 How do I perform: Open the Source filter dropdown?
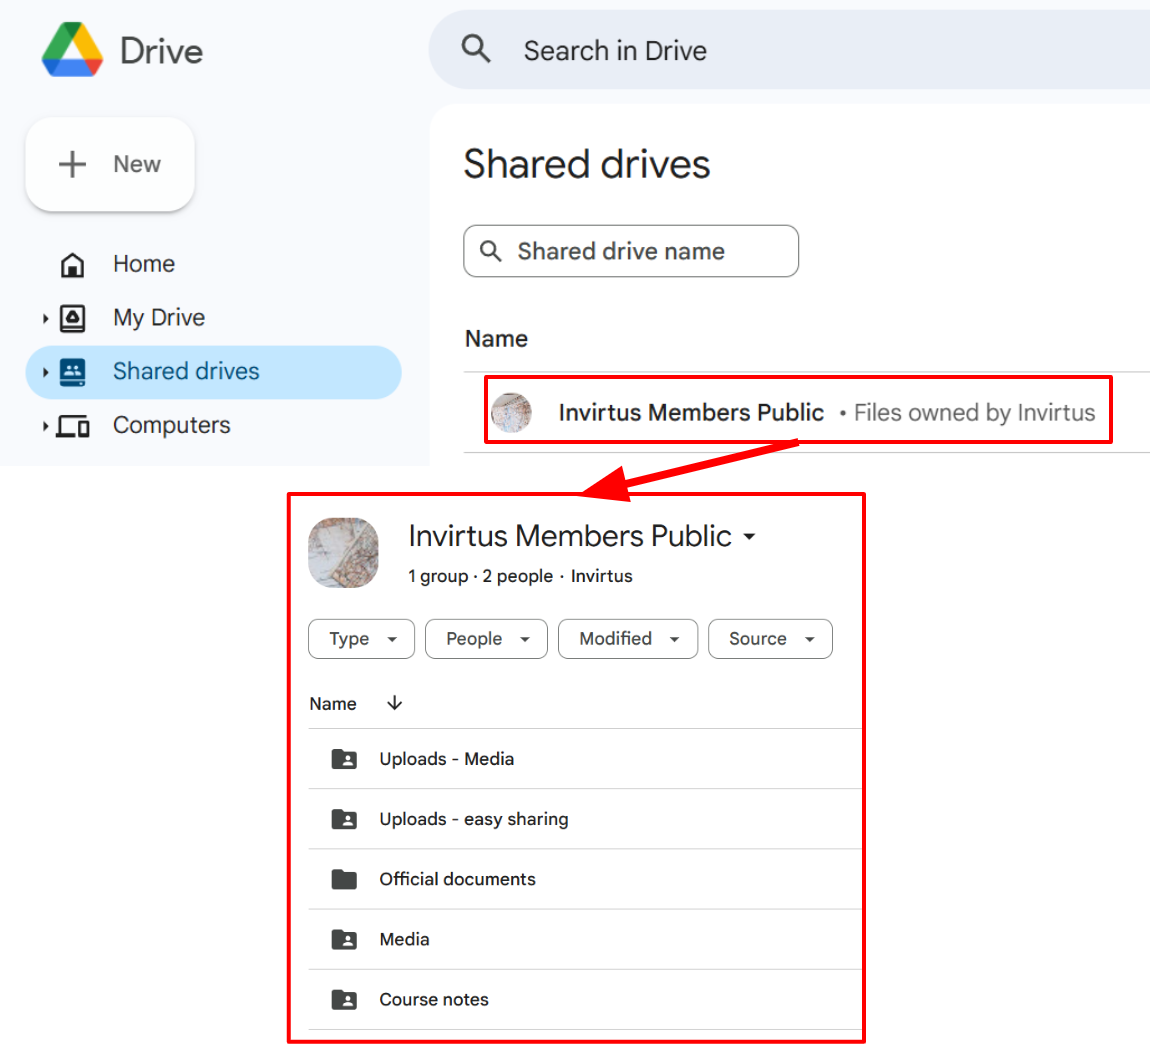click(x=770, y=639)
